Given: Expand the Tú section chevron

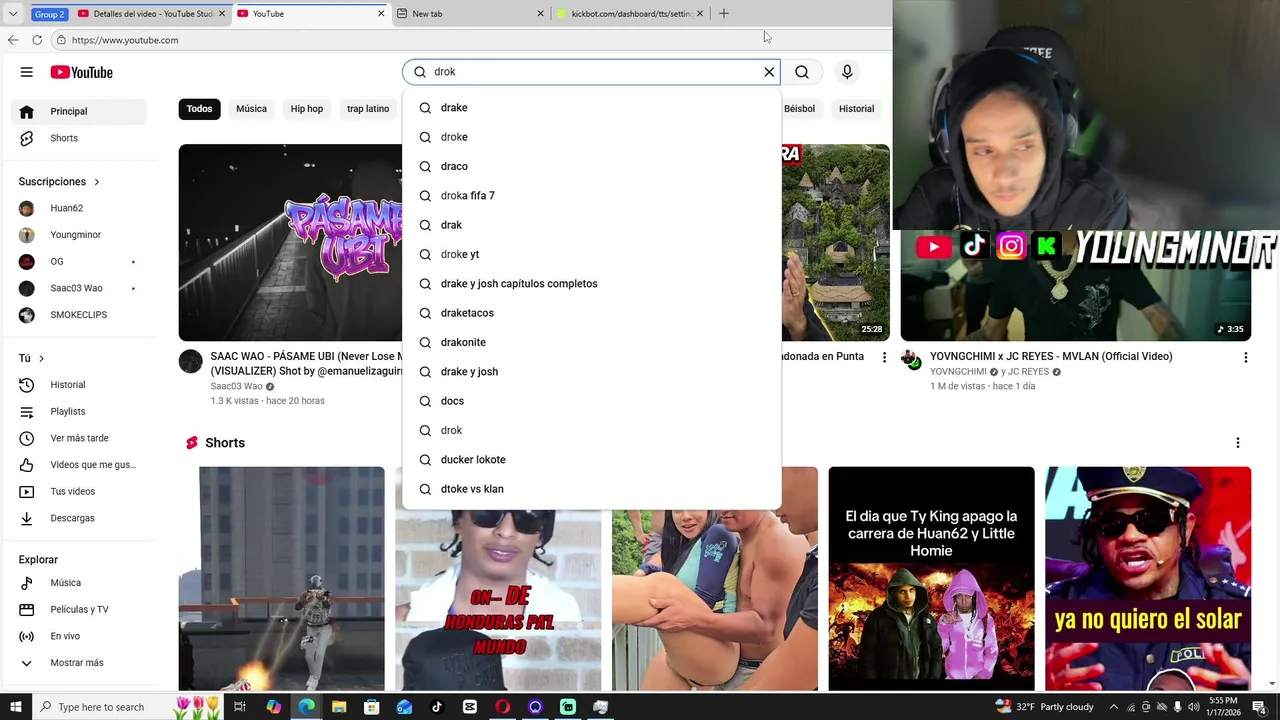Looking at the screenshot, I should (x=41, y=358).
